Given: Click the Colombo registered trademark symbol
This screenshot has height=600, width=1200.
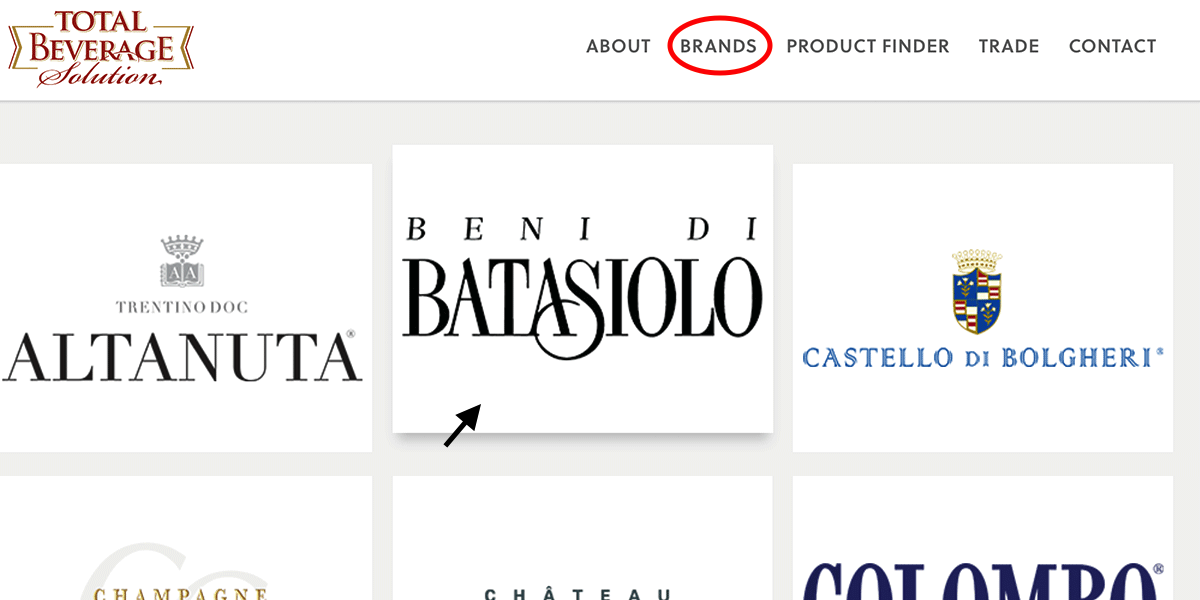Looking at the screenshot, I should [x=1158, y=568].
